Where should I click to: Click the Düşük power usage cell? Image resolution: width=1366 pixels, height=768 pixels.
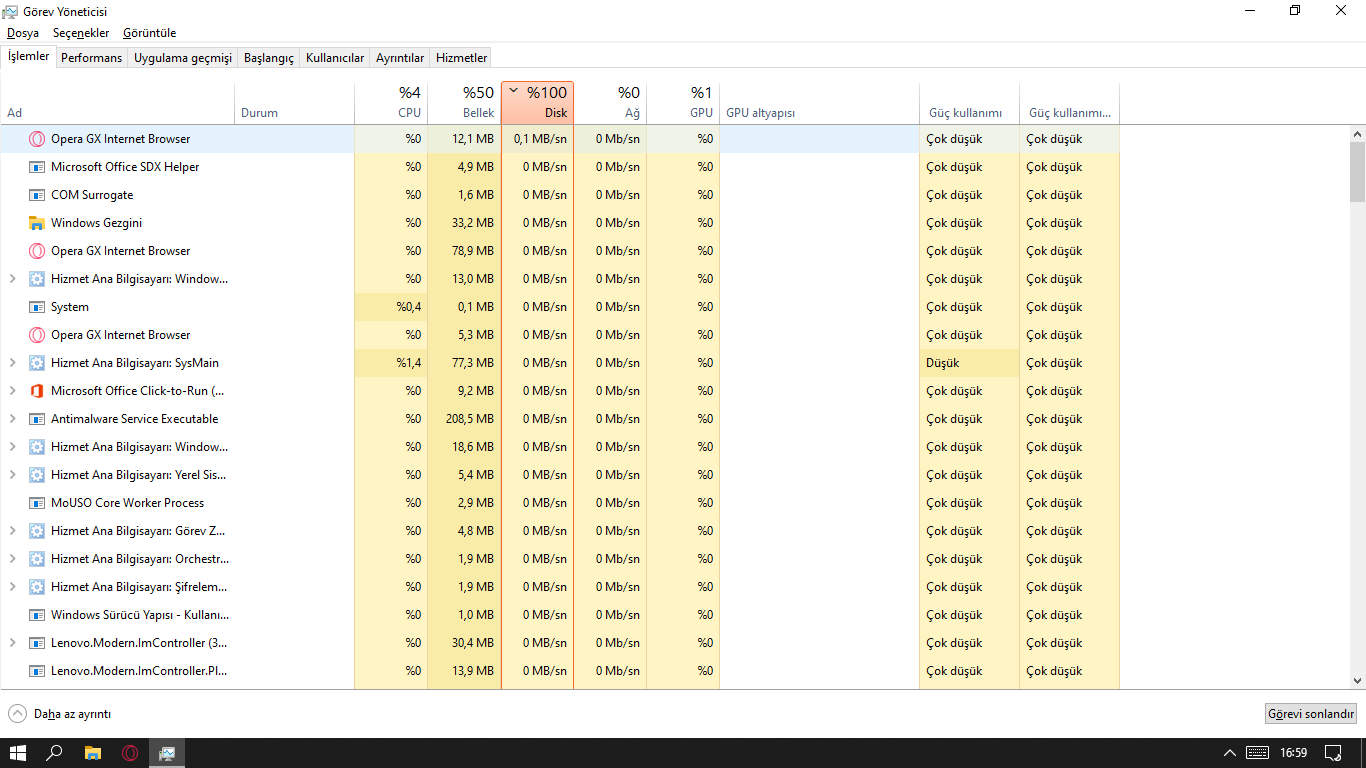[969, 363]
